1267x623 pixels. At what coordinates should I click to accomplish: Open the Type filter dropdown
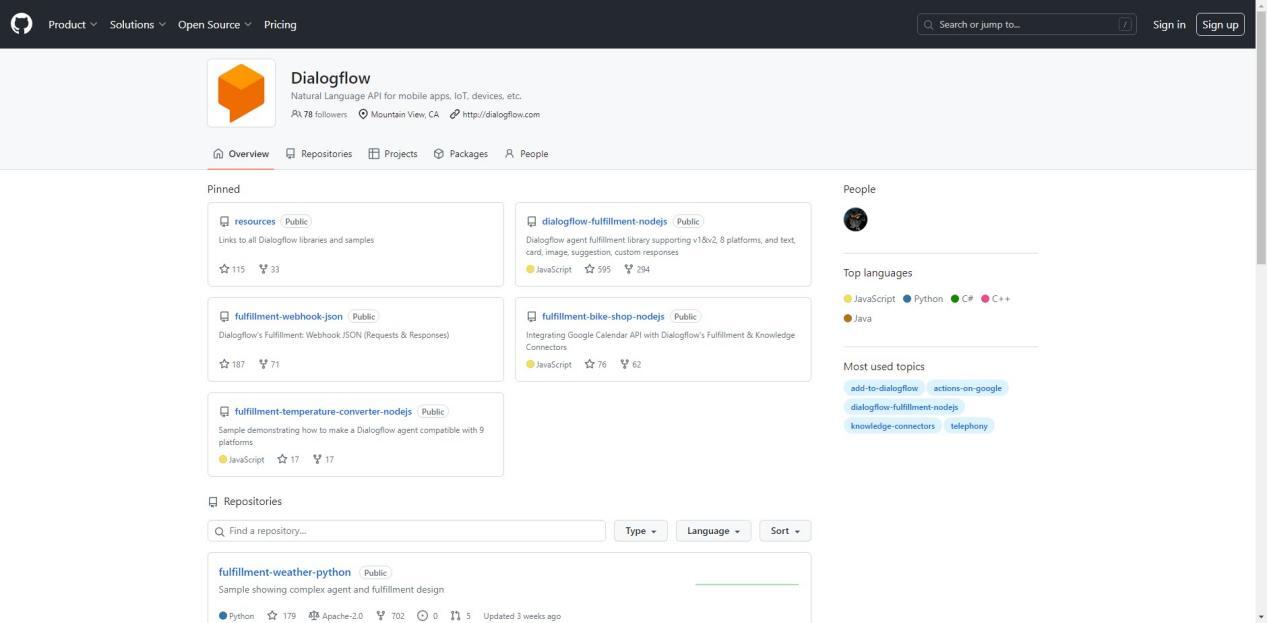(x=640, y=531)
